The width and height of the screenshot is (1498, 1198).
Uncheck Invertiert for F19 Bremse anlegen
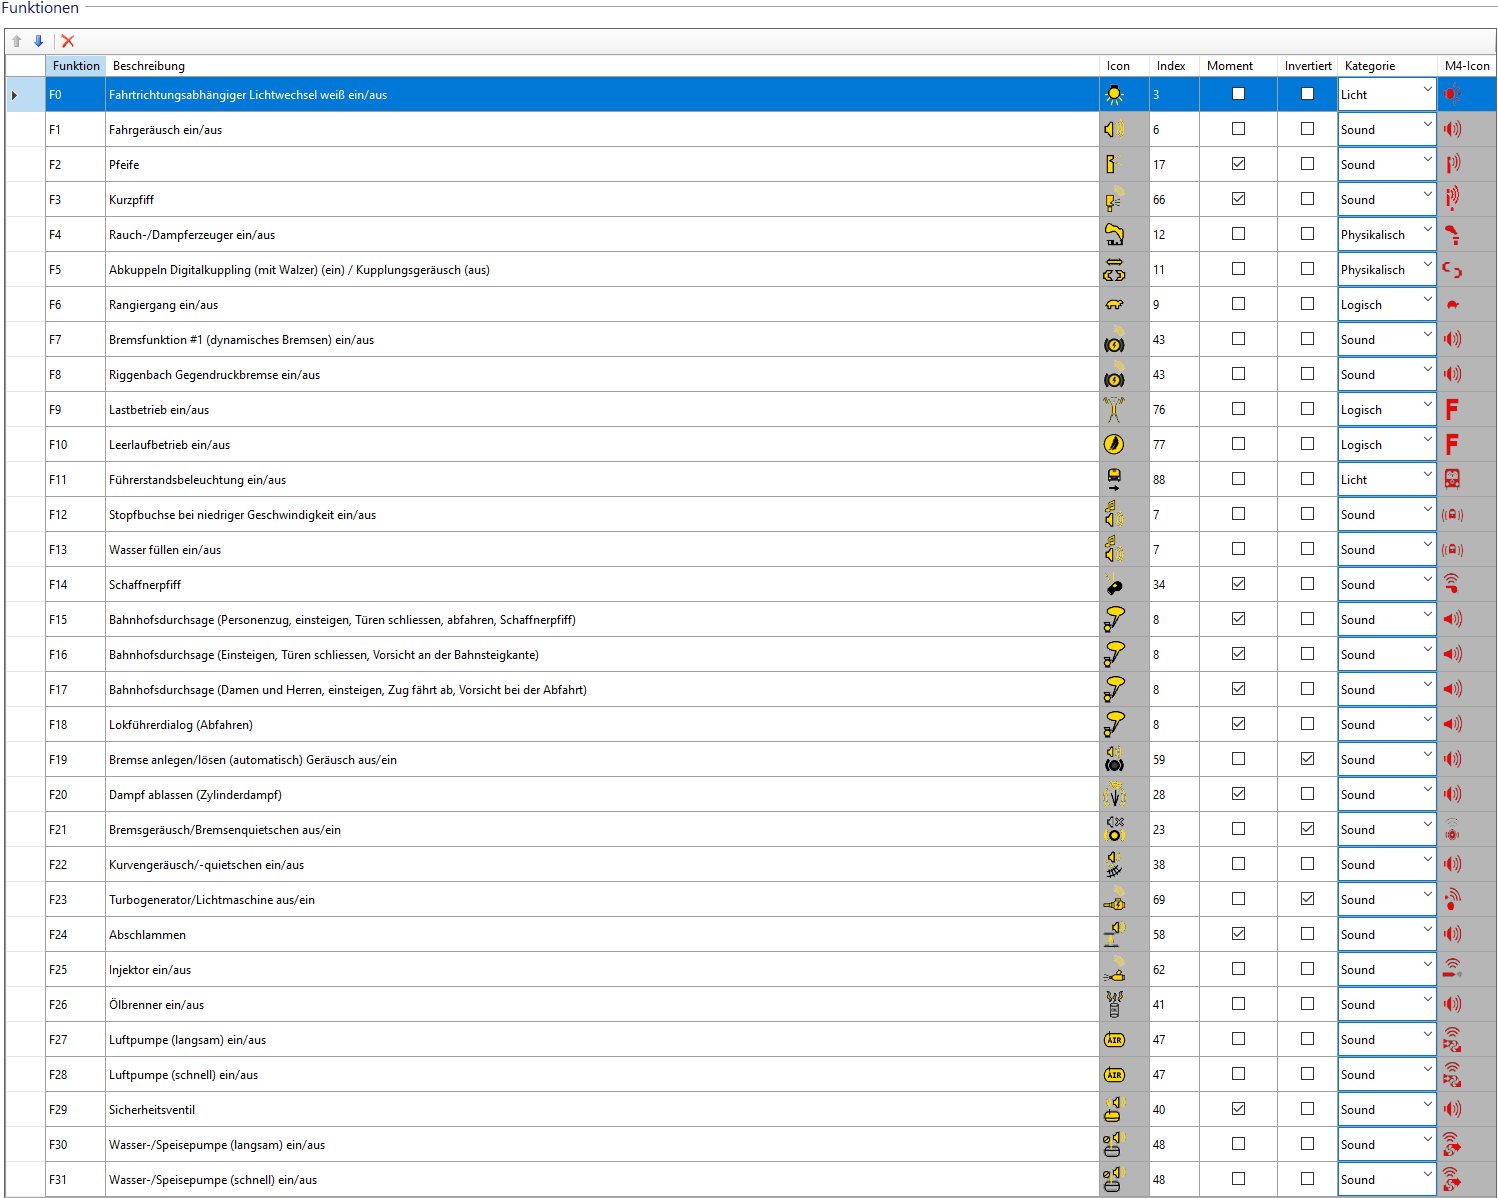pyautogui.click(x=1307, y=759)
